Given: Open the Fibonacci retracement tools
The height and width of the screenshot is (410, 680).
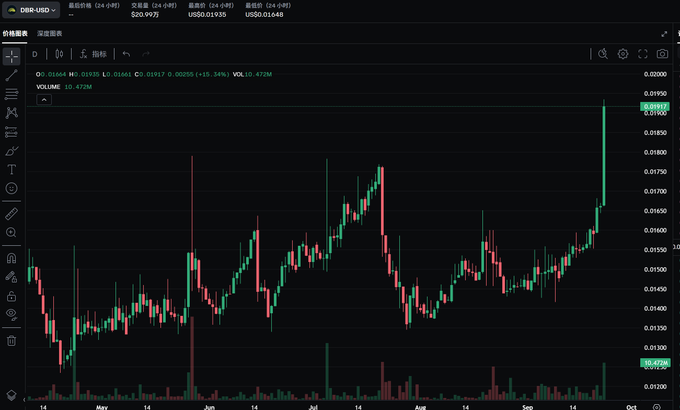Looking at the screenshot, I should tap(12, 94).
